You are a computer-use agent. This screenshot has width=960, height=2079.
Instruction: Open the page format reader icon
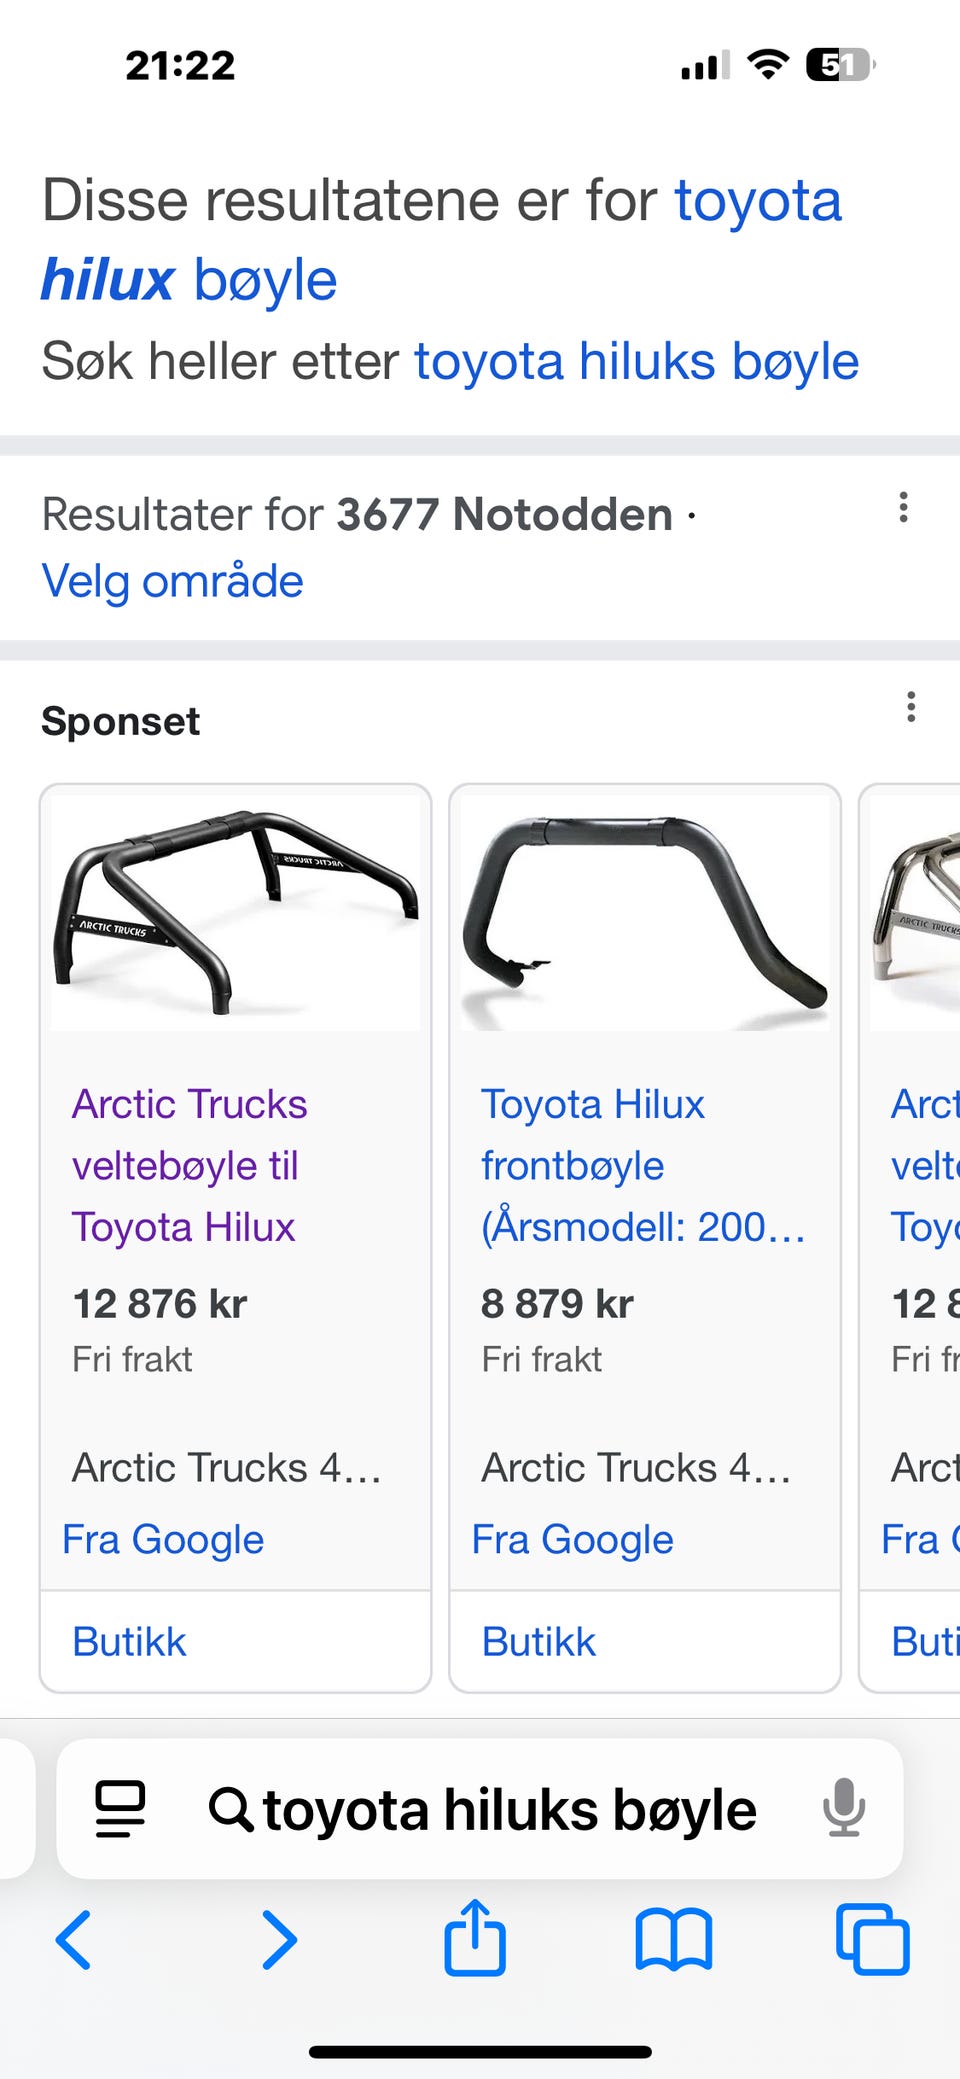click(120, 1808)
